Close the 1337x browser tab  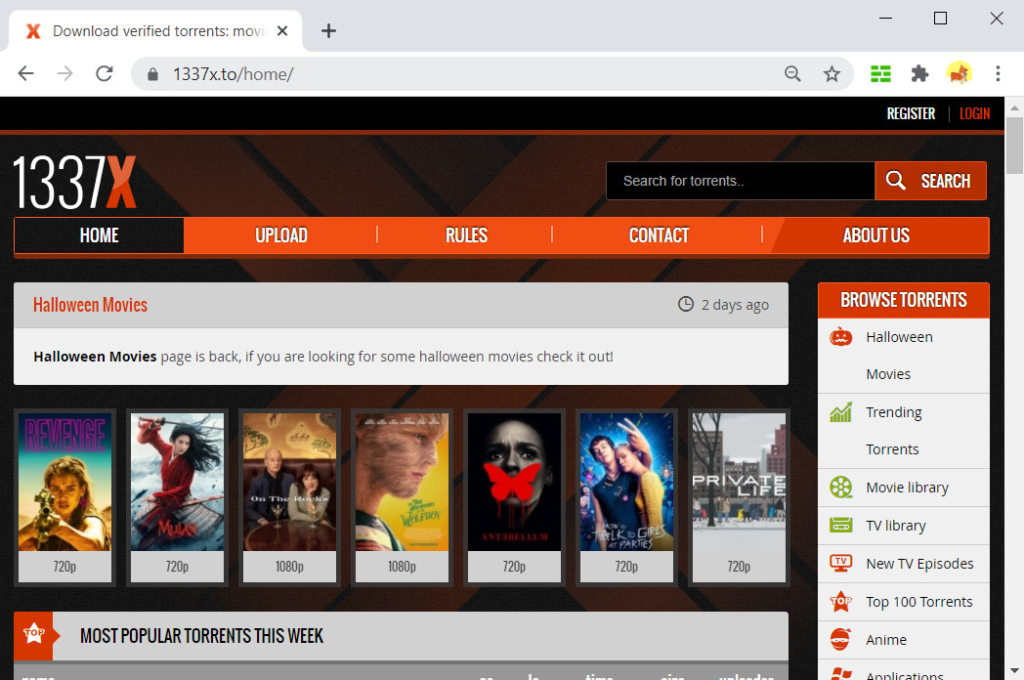point(282,31)
